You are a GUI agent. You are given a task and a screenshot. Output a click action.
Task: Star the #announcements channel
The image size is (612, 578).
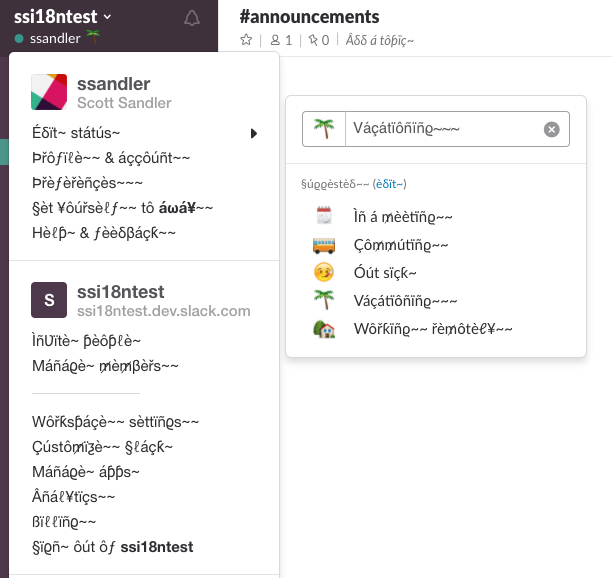click(246, 39)
